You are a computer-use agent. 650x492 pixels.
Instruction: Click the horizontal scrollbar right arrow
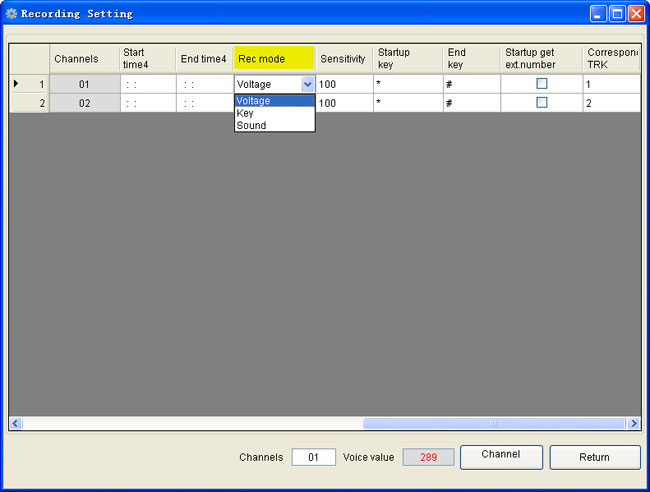(634, 424)
